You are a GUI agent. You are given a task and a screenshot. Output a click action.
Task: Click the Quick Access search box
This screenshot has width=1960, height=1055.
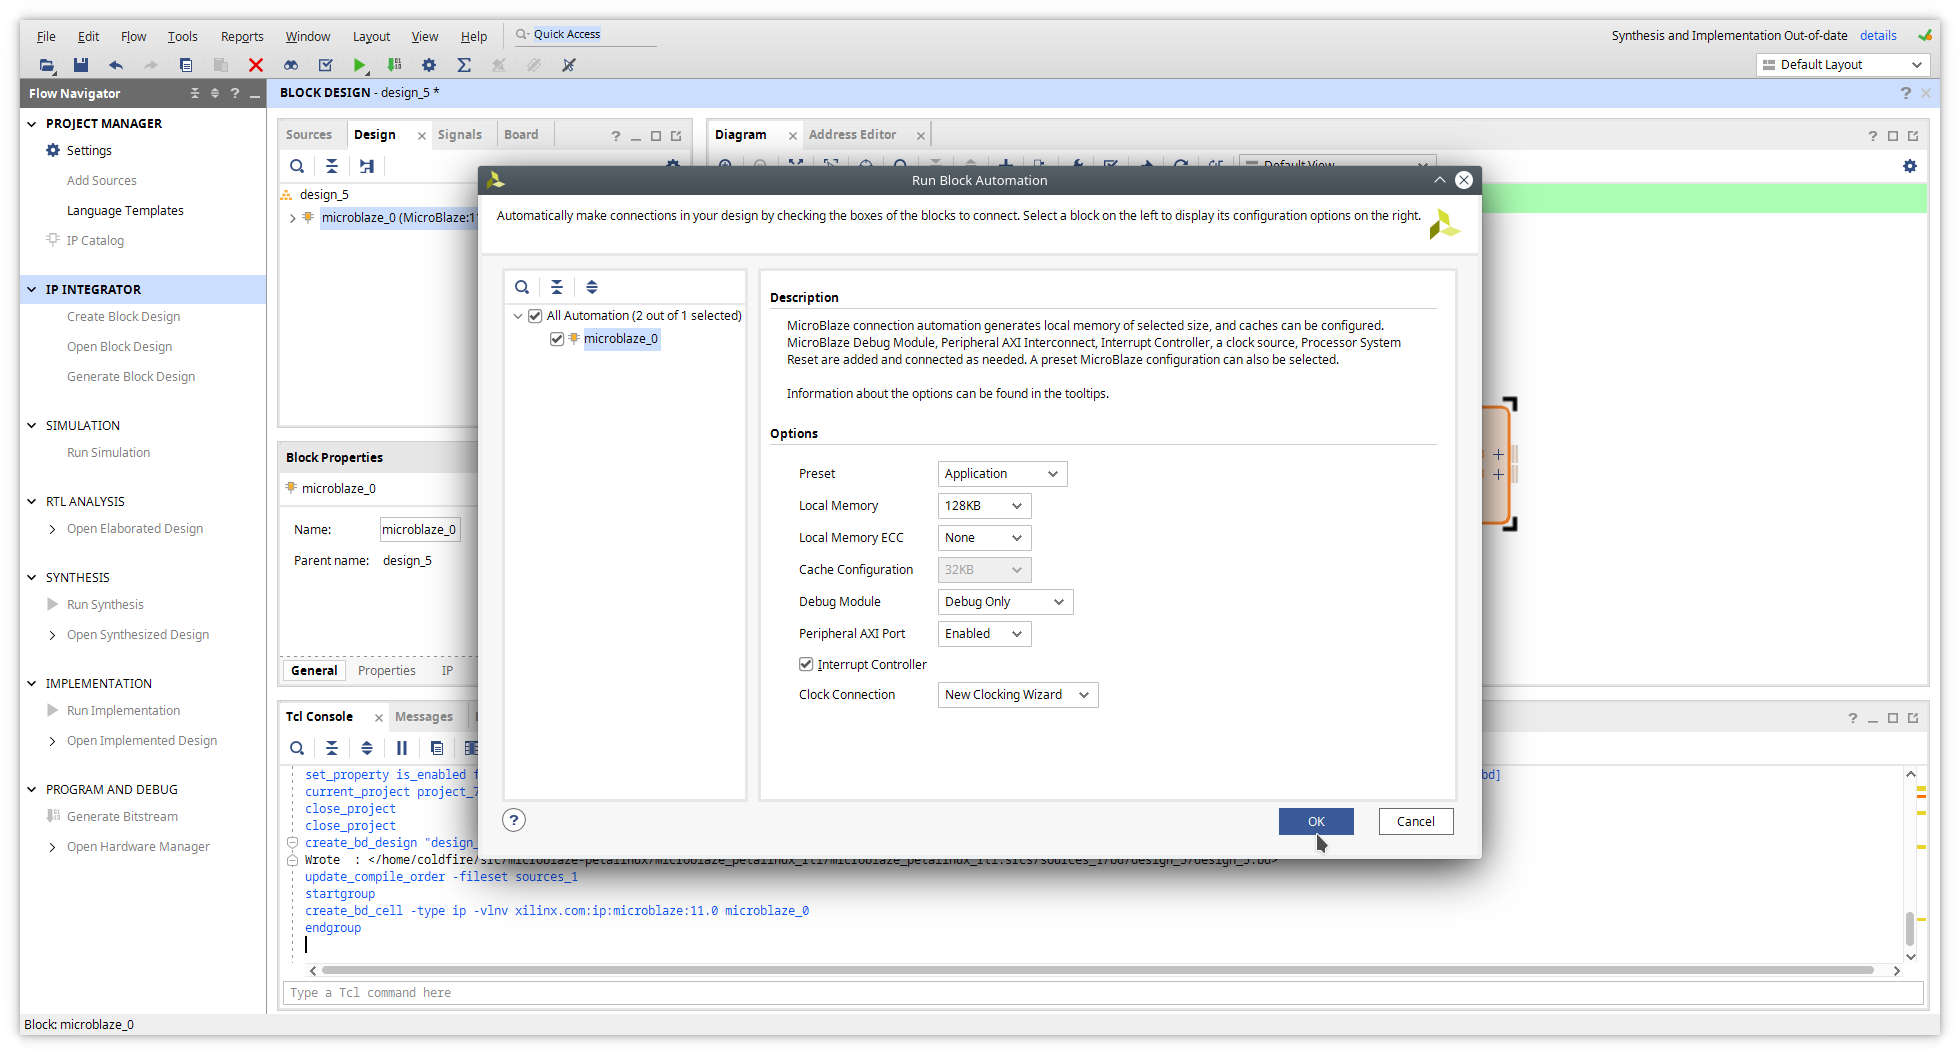[x=586, y=34]
